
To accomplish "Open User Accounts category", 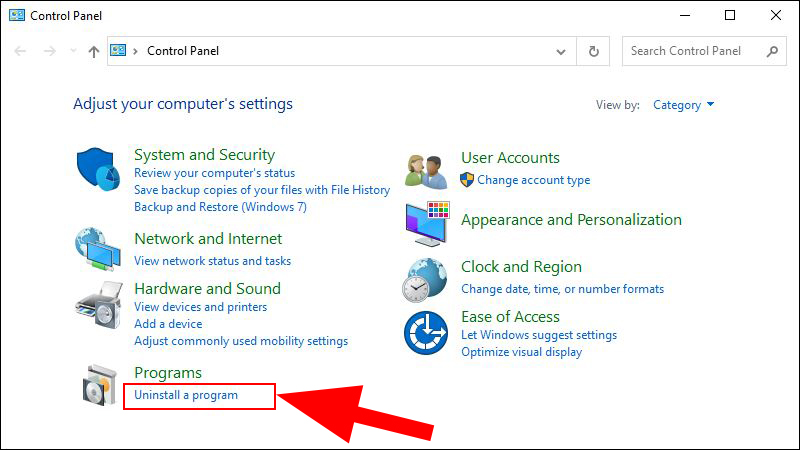I will (x=510, y=158).
